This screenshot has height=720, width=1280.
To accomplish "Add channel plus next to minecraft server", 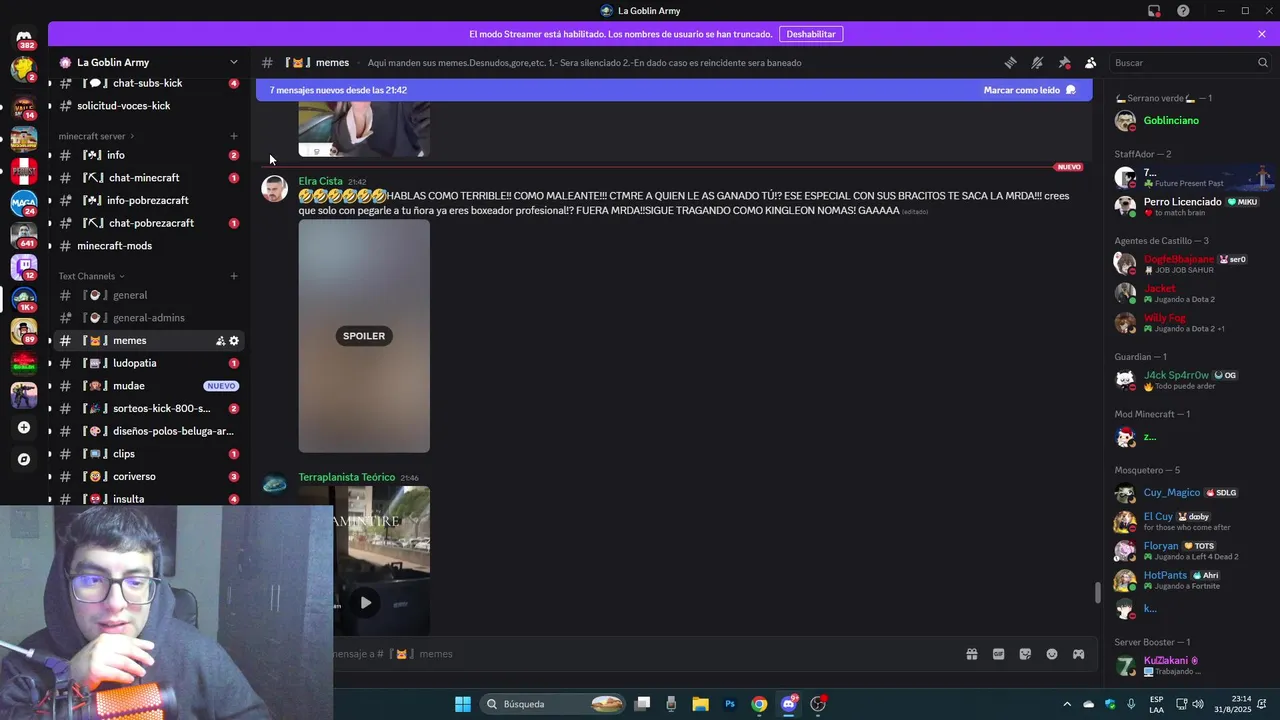I will (234, 136).
